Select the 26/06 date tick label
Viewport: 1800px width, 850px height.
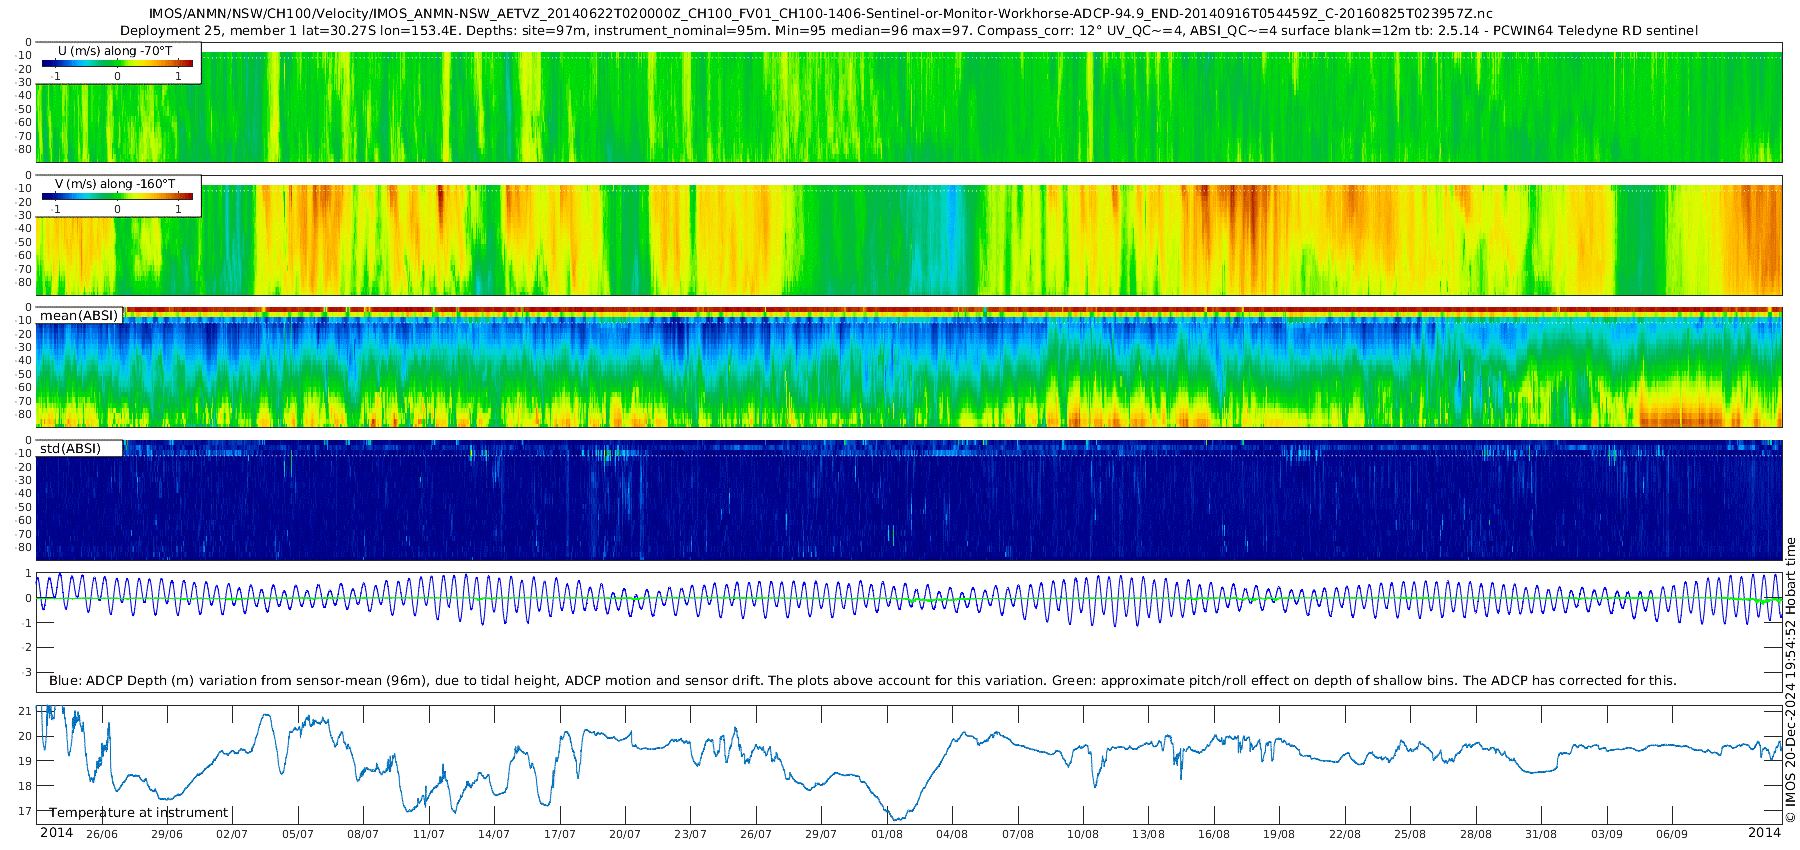coord(101,834)
